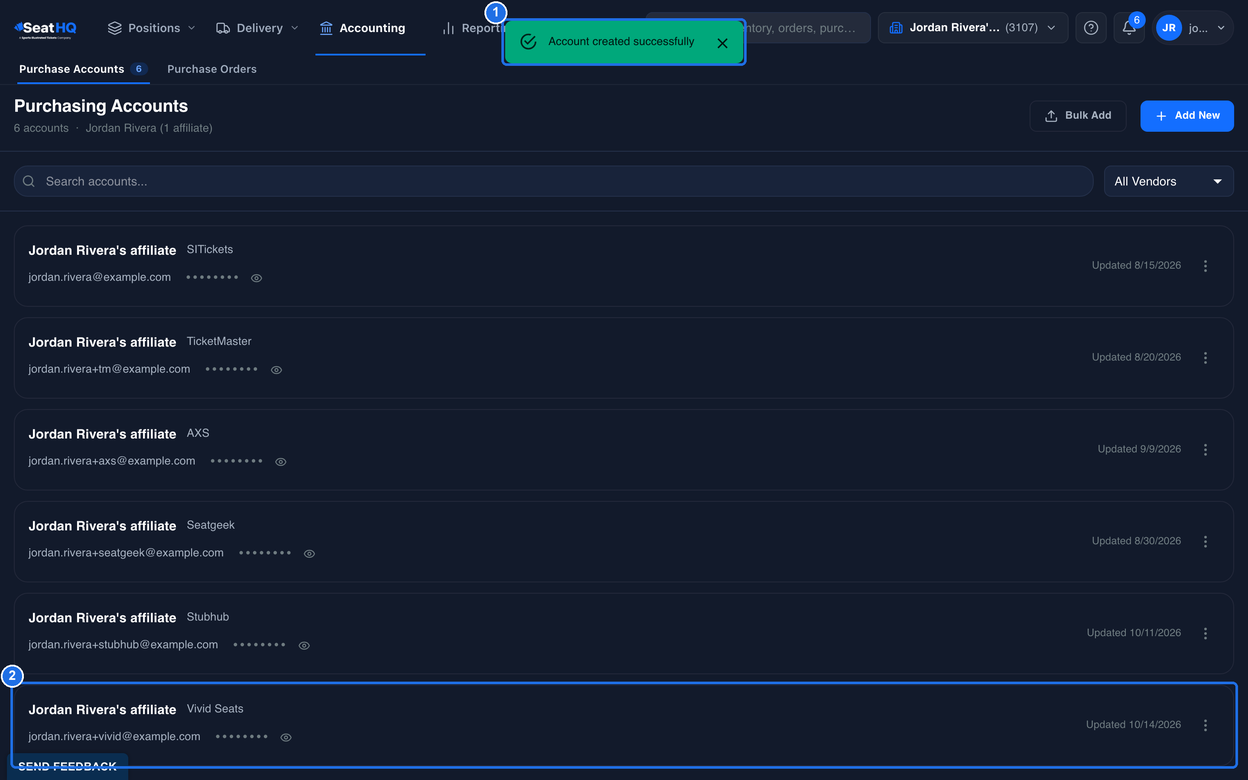
Task: Click the JR user avatar
Action: pos(1168,28)
